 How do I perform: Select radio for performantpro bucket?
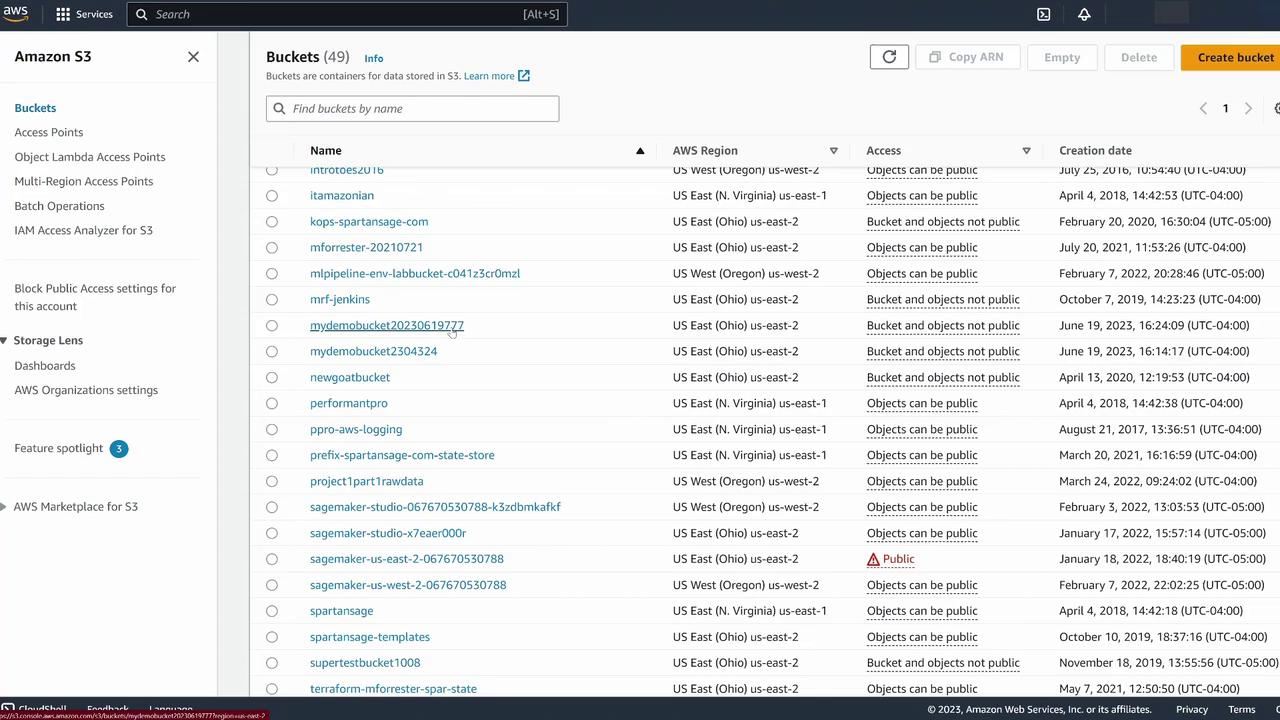[272, 404]
